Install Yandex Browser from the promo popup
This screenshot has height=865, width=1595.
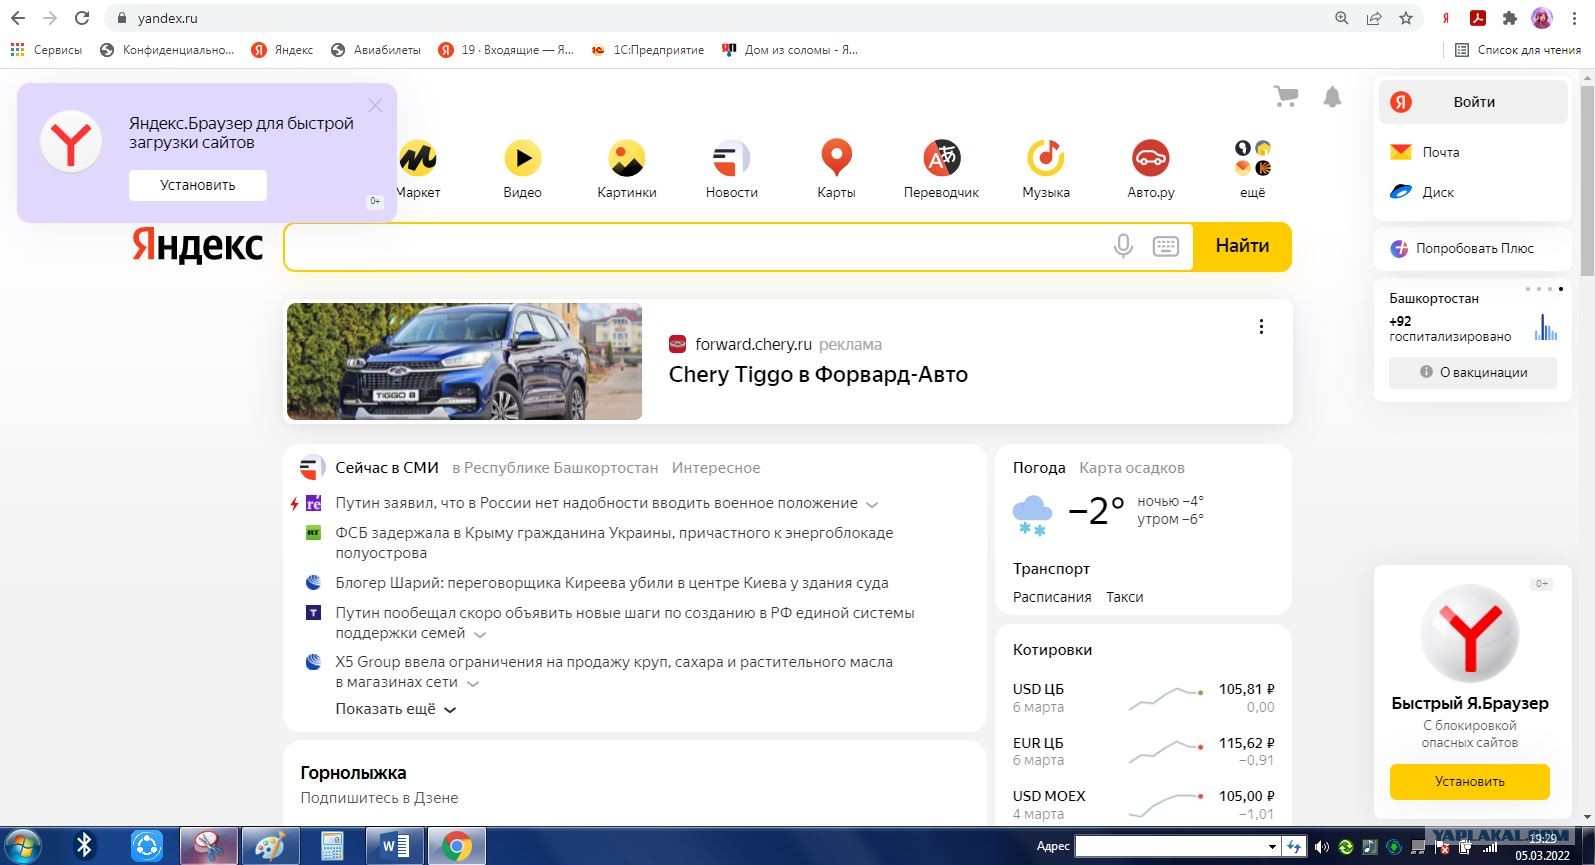point(198,185)
